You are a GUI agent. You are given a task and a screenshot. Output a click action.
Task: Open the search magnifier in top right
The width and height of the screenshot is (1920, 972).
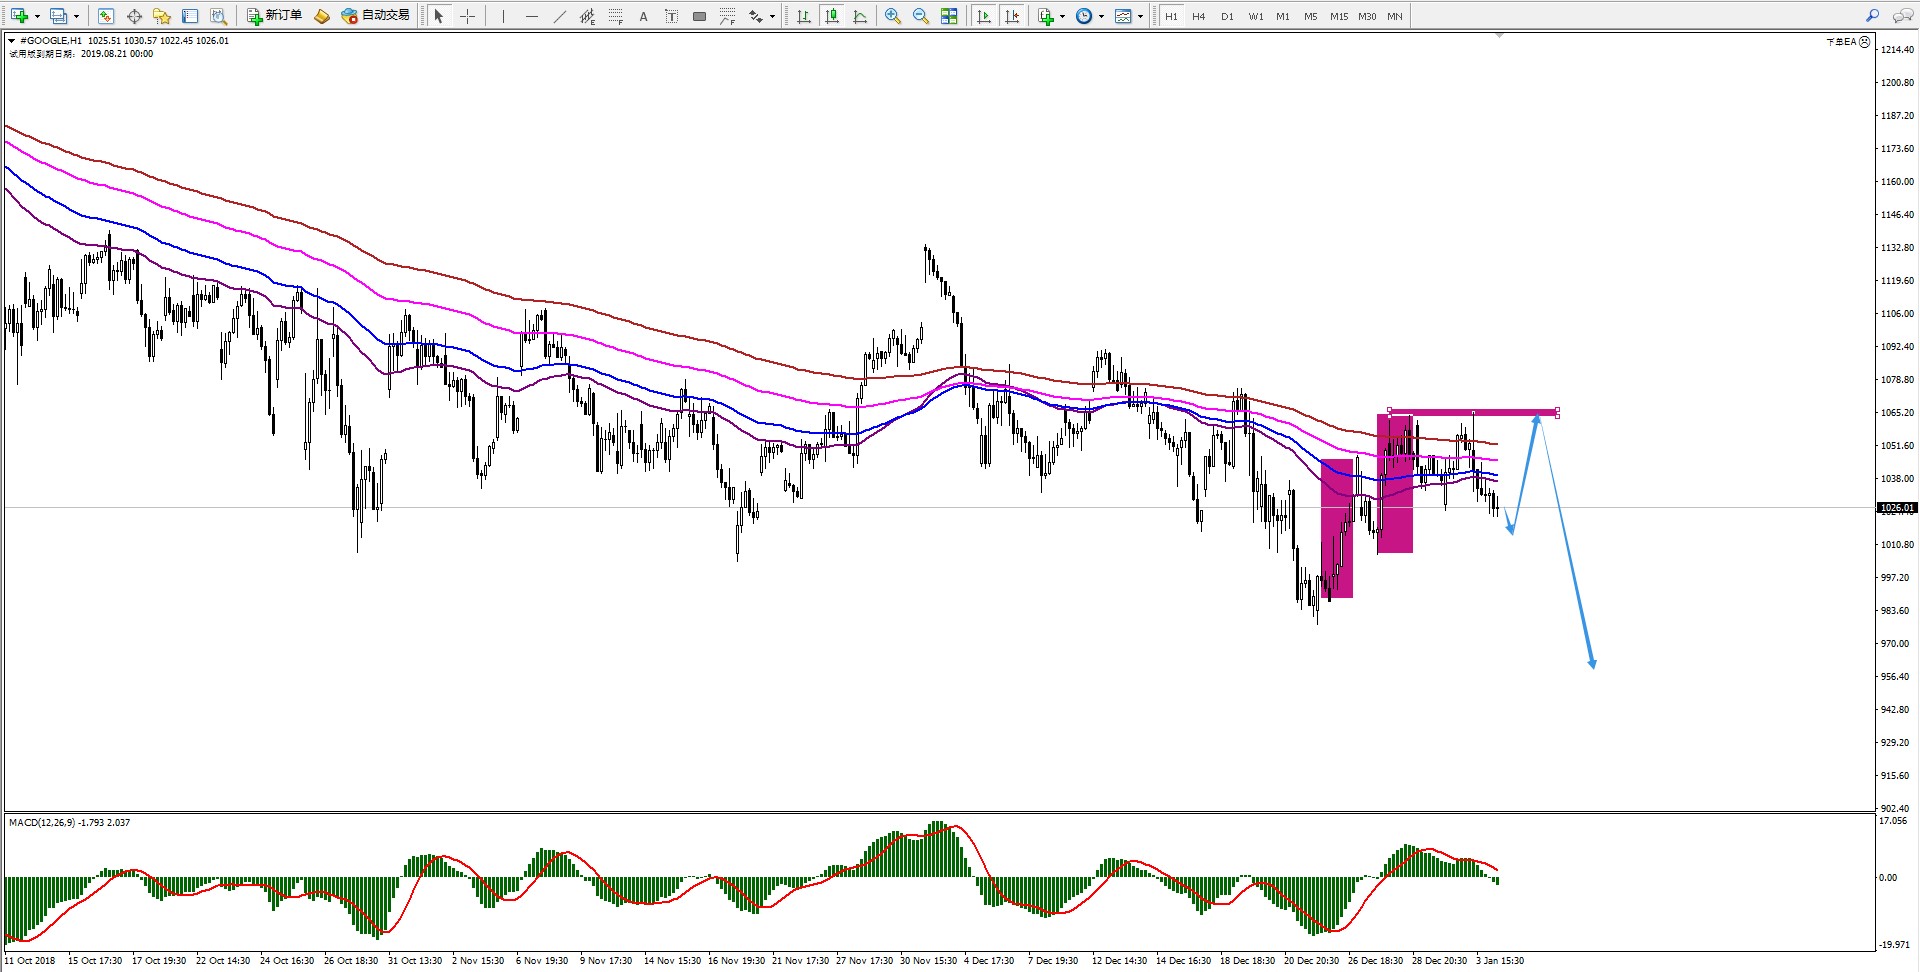1872,16
